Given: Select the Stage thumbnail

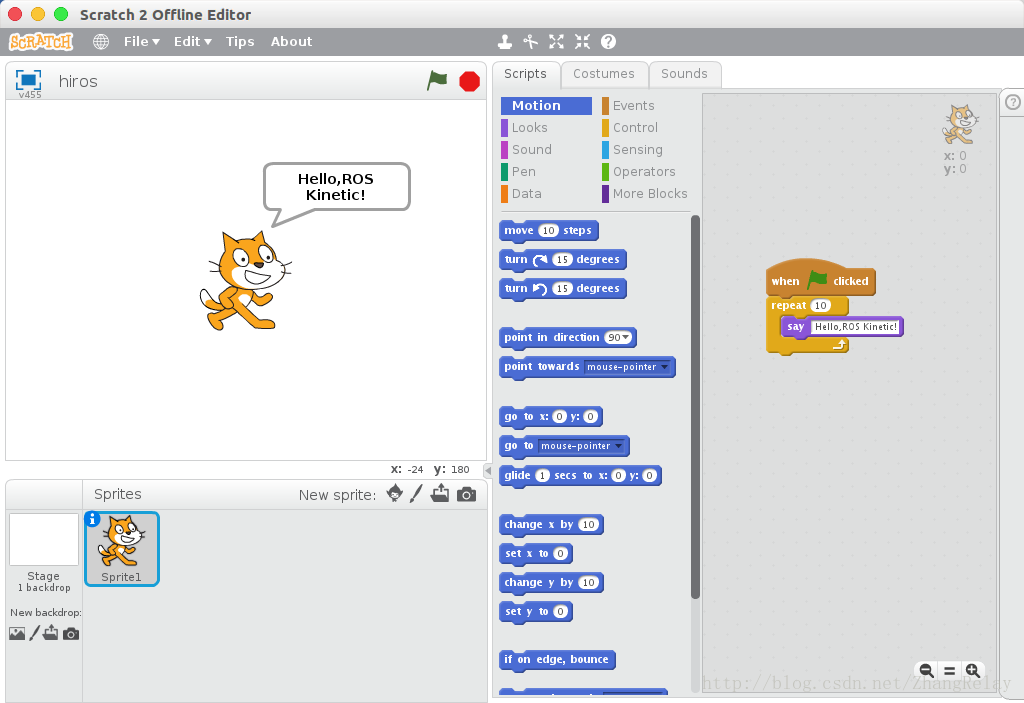Looking at the screenshot, I should [44, 539].
